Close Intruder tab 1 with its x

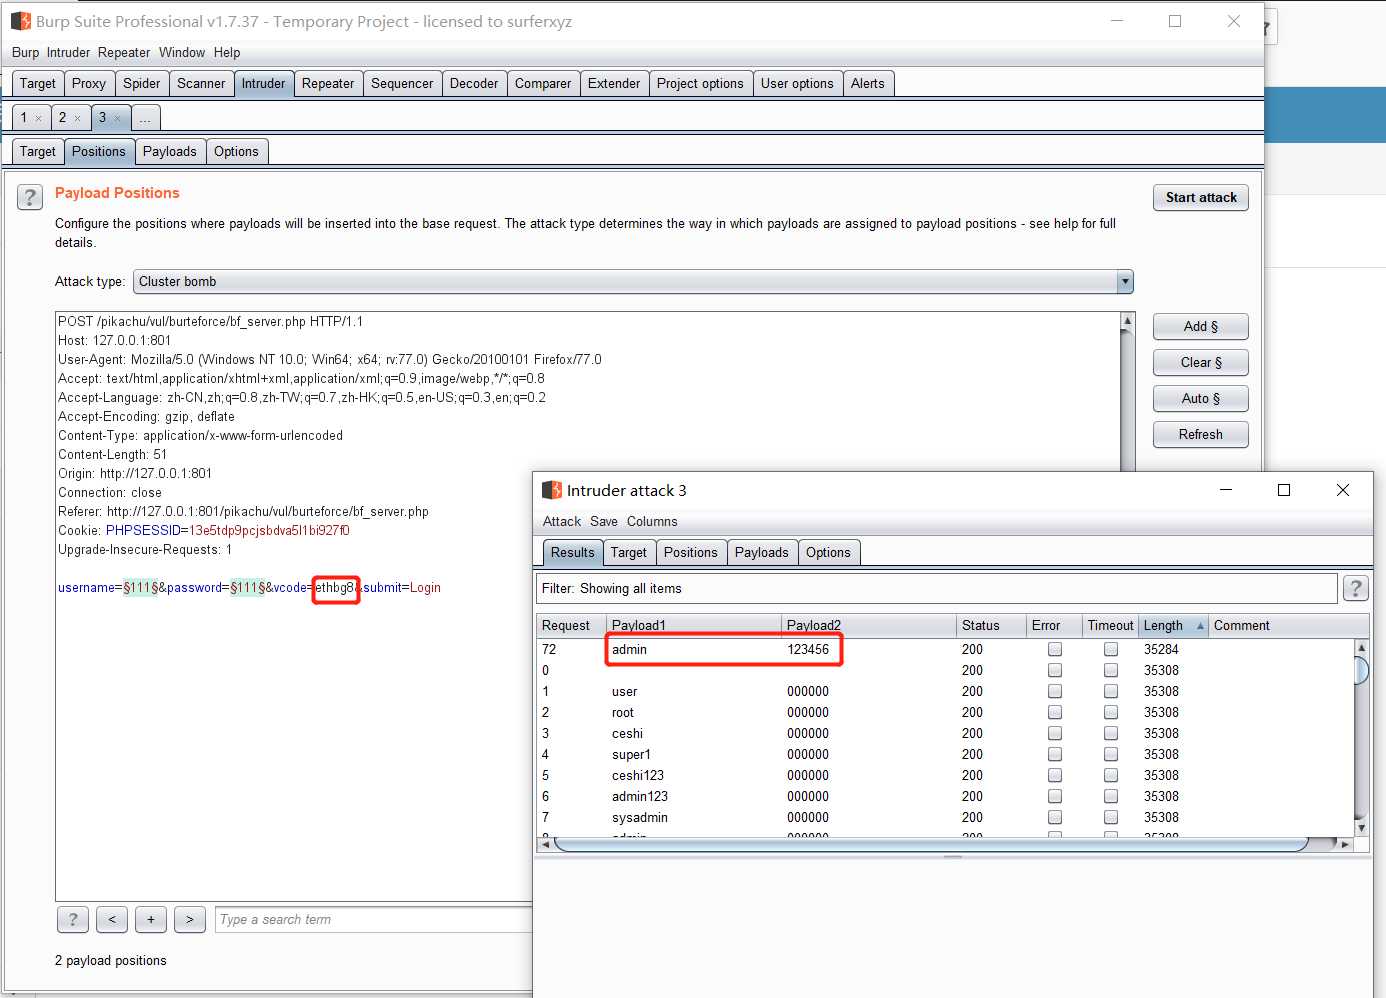click(39, 118)
